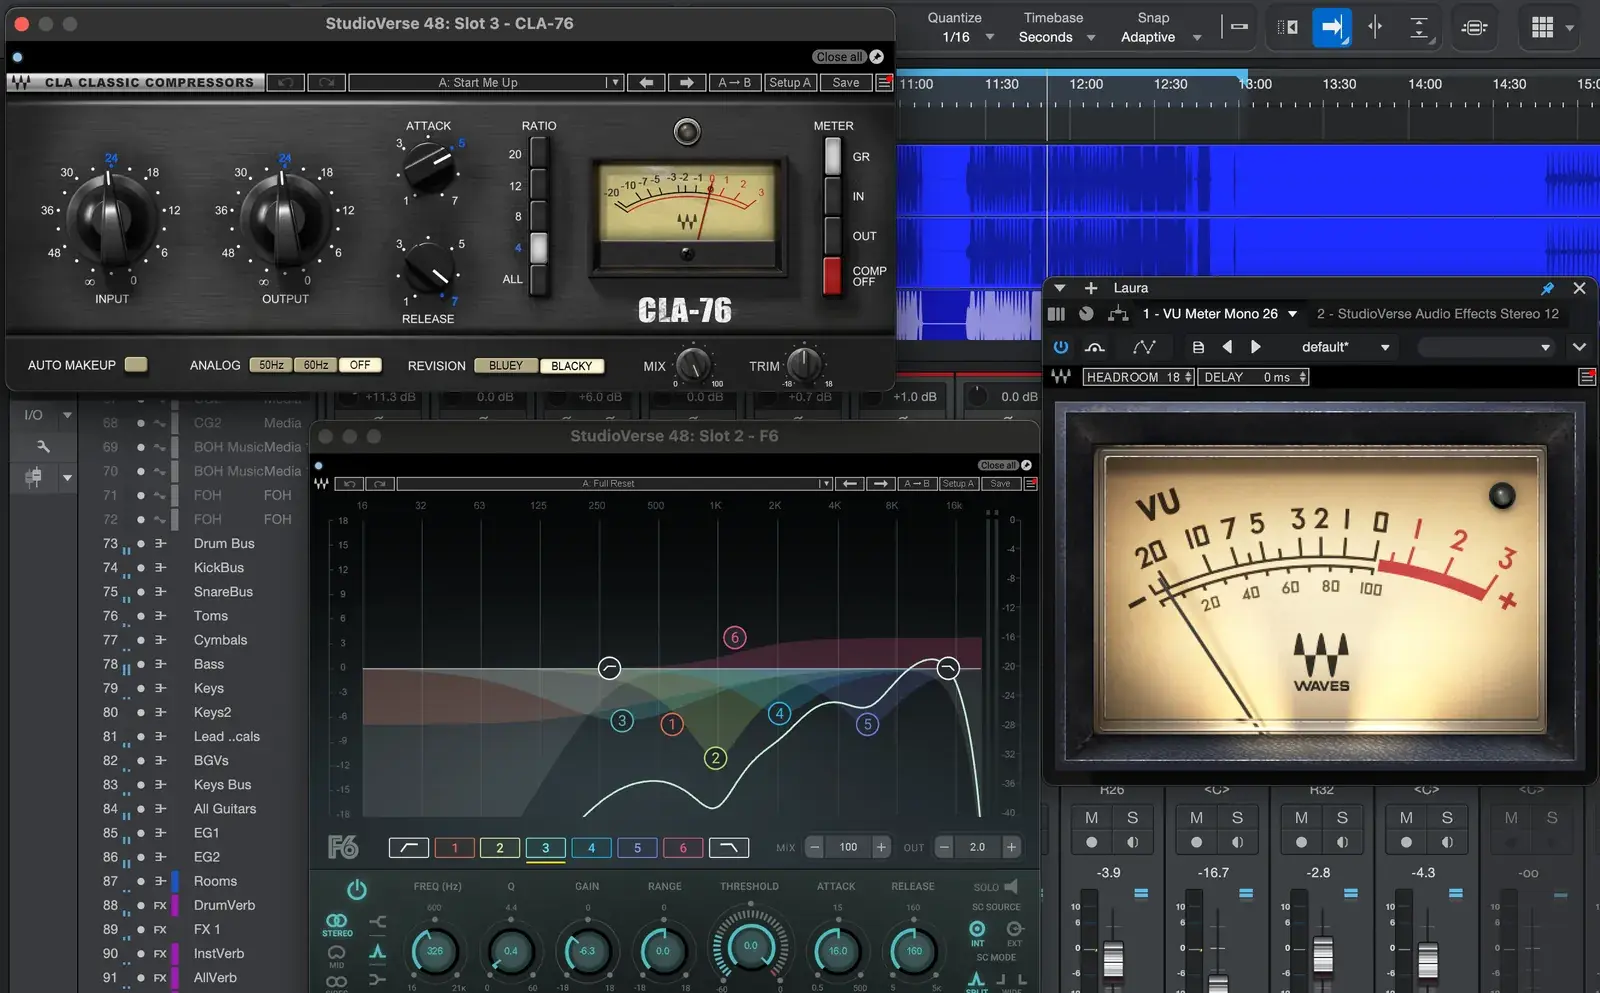Select STEREO mode in F6

click(337, 924)
